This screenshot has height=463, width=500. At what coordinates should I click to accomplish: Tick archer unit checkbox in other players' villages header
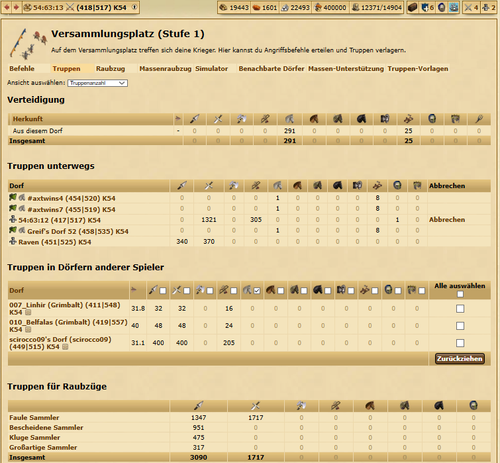point(234,291)
